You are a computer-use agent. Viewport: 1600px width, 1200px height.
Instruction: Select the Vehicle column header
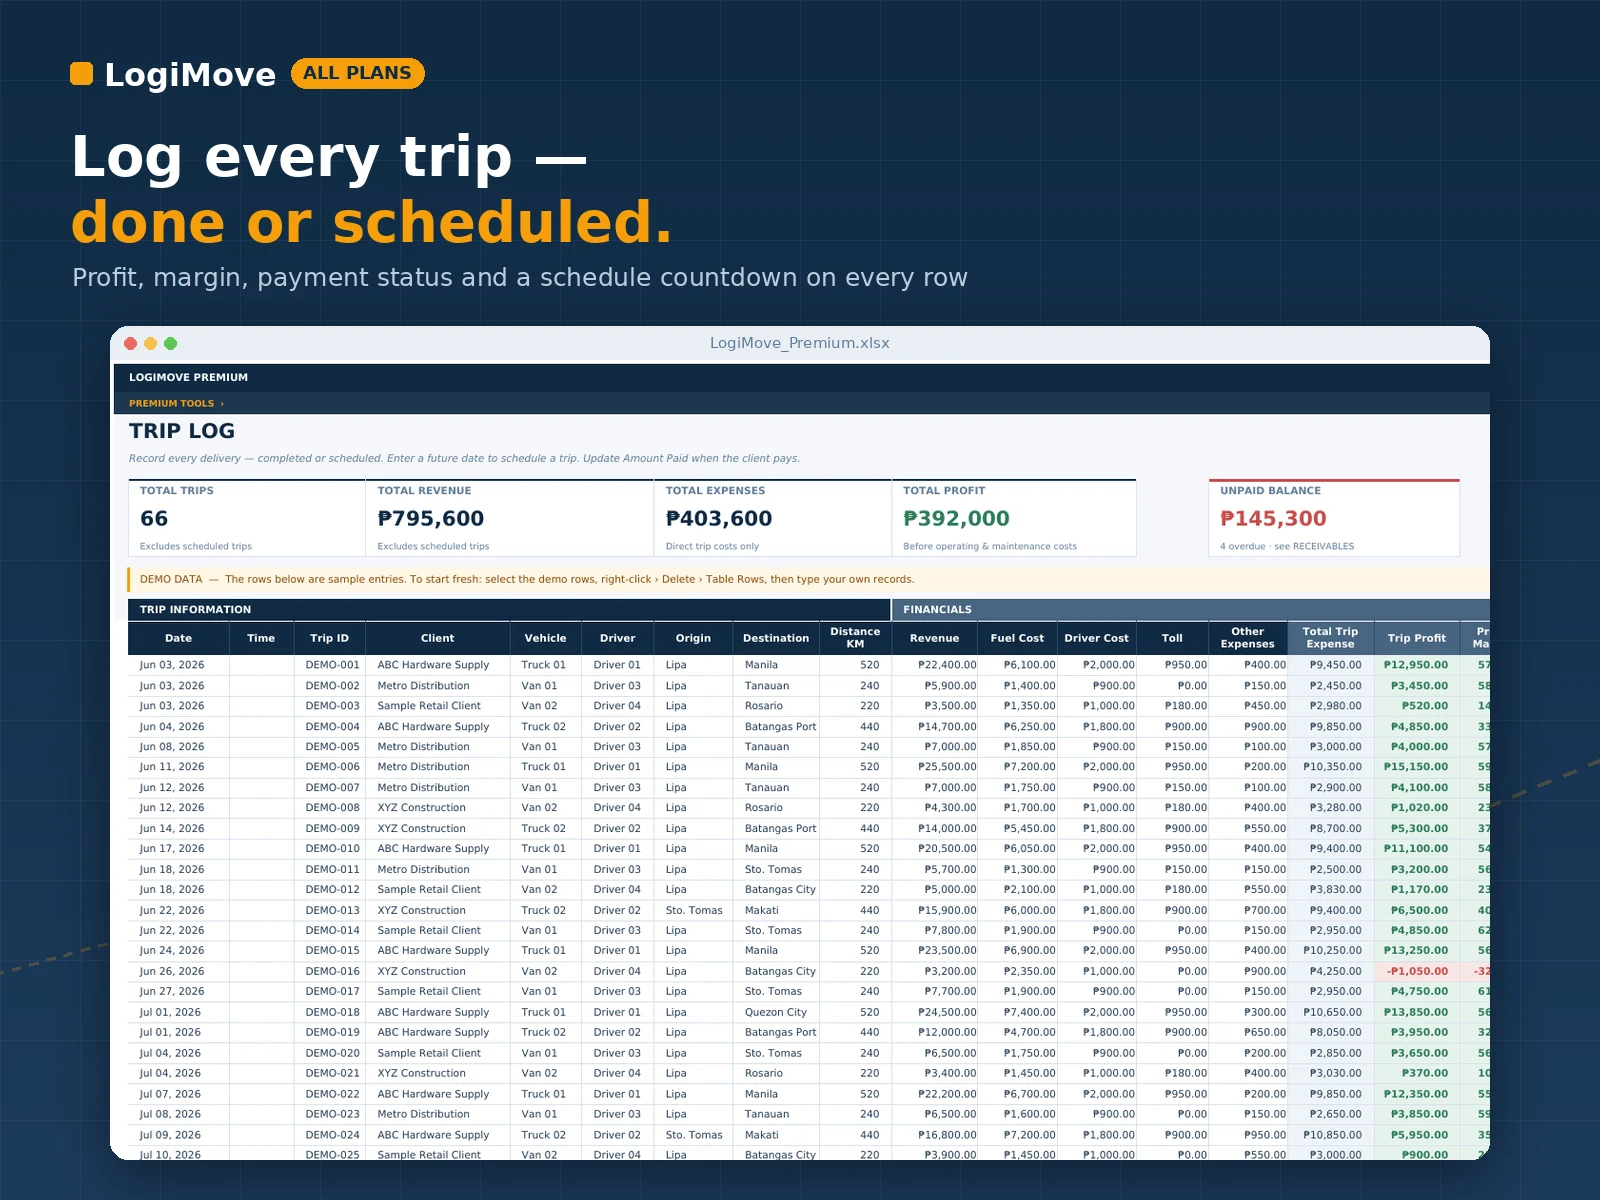click(x=545, y=638)
